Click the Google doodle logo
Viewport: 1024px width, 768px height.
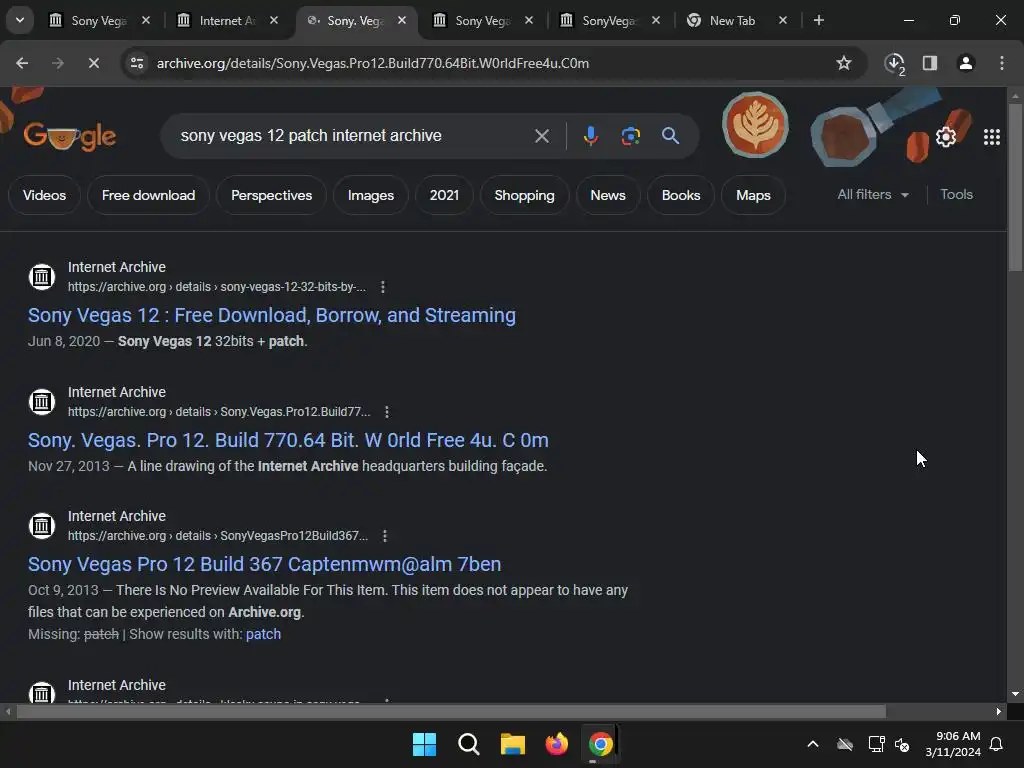(70, 136)
